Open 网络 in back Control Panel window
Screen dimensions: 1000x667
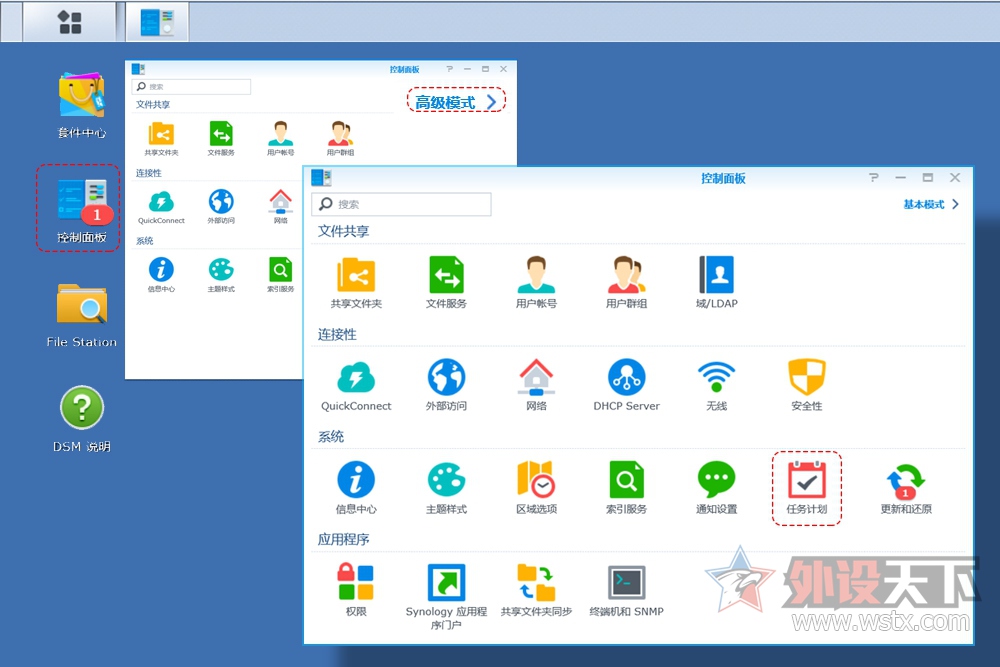[x=281, y=207]
